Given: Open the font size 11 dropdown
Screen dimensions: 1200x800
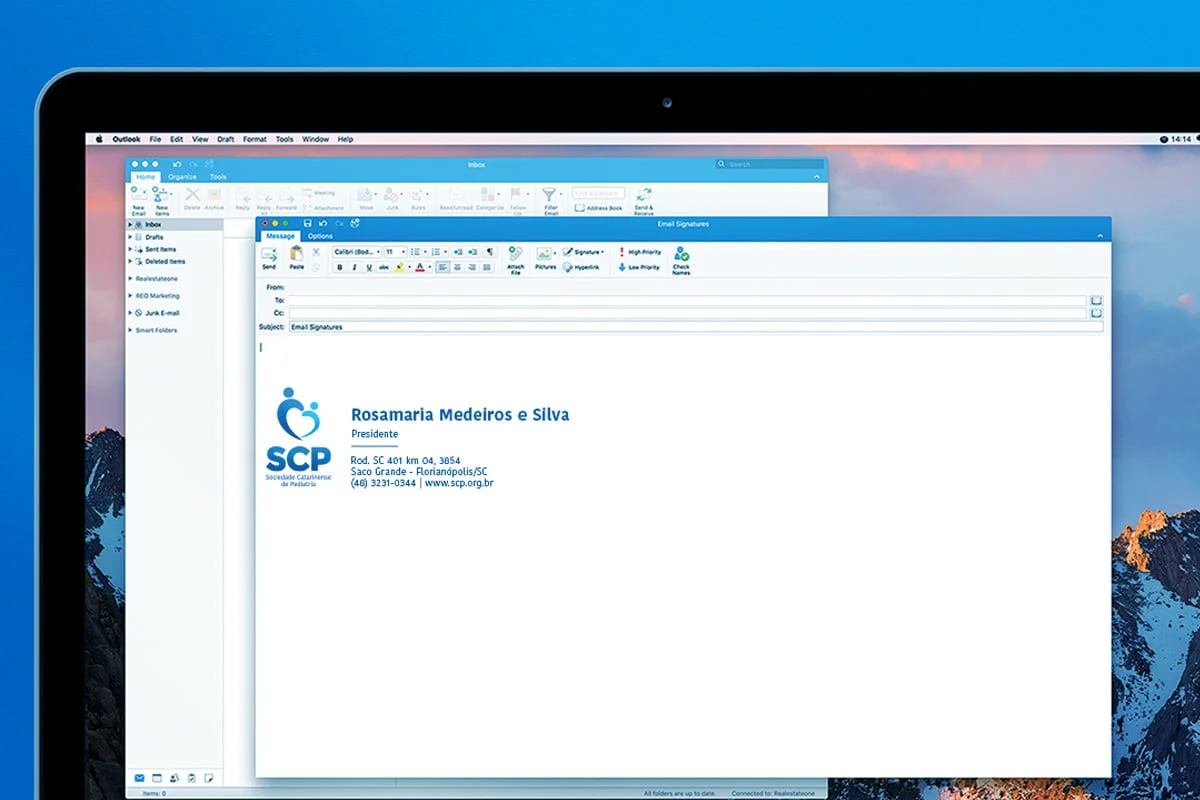Looking at the screenshot, I should [396, 252].
